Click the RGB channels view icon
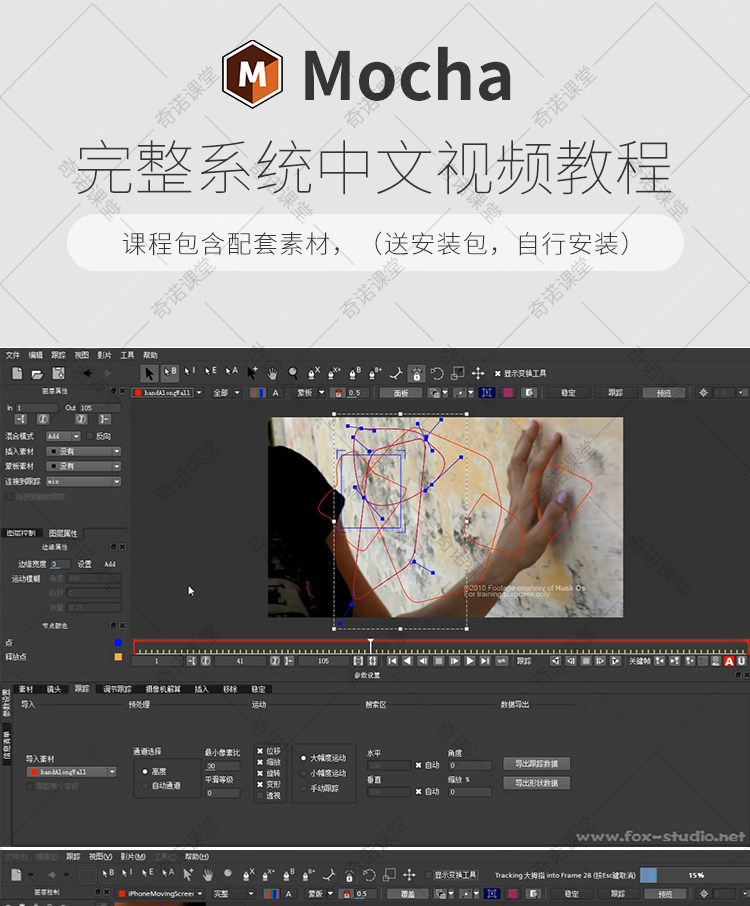 click(x=258, y=393)
